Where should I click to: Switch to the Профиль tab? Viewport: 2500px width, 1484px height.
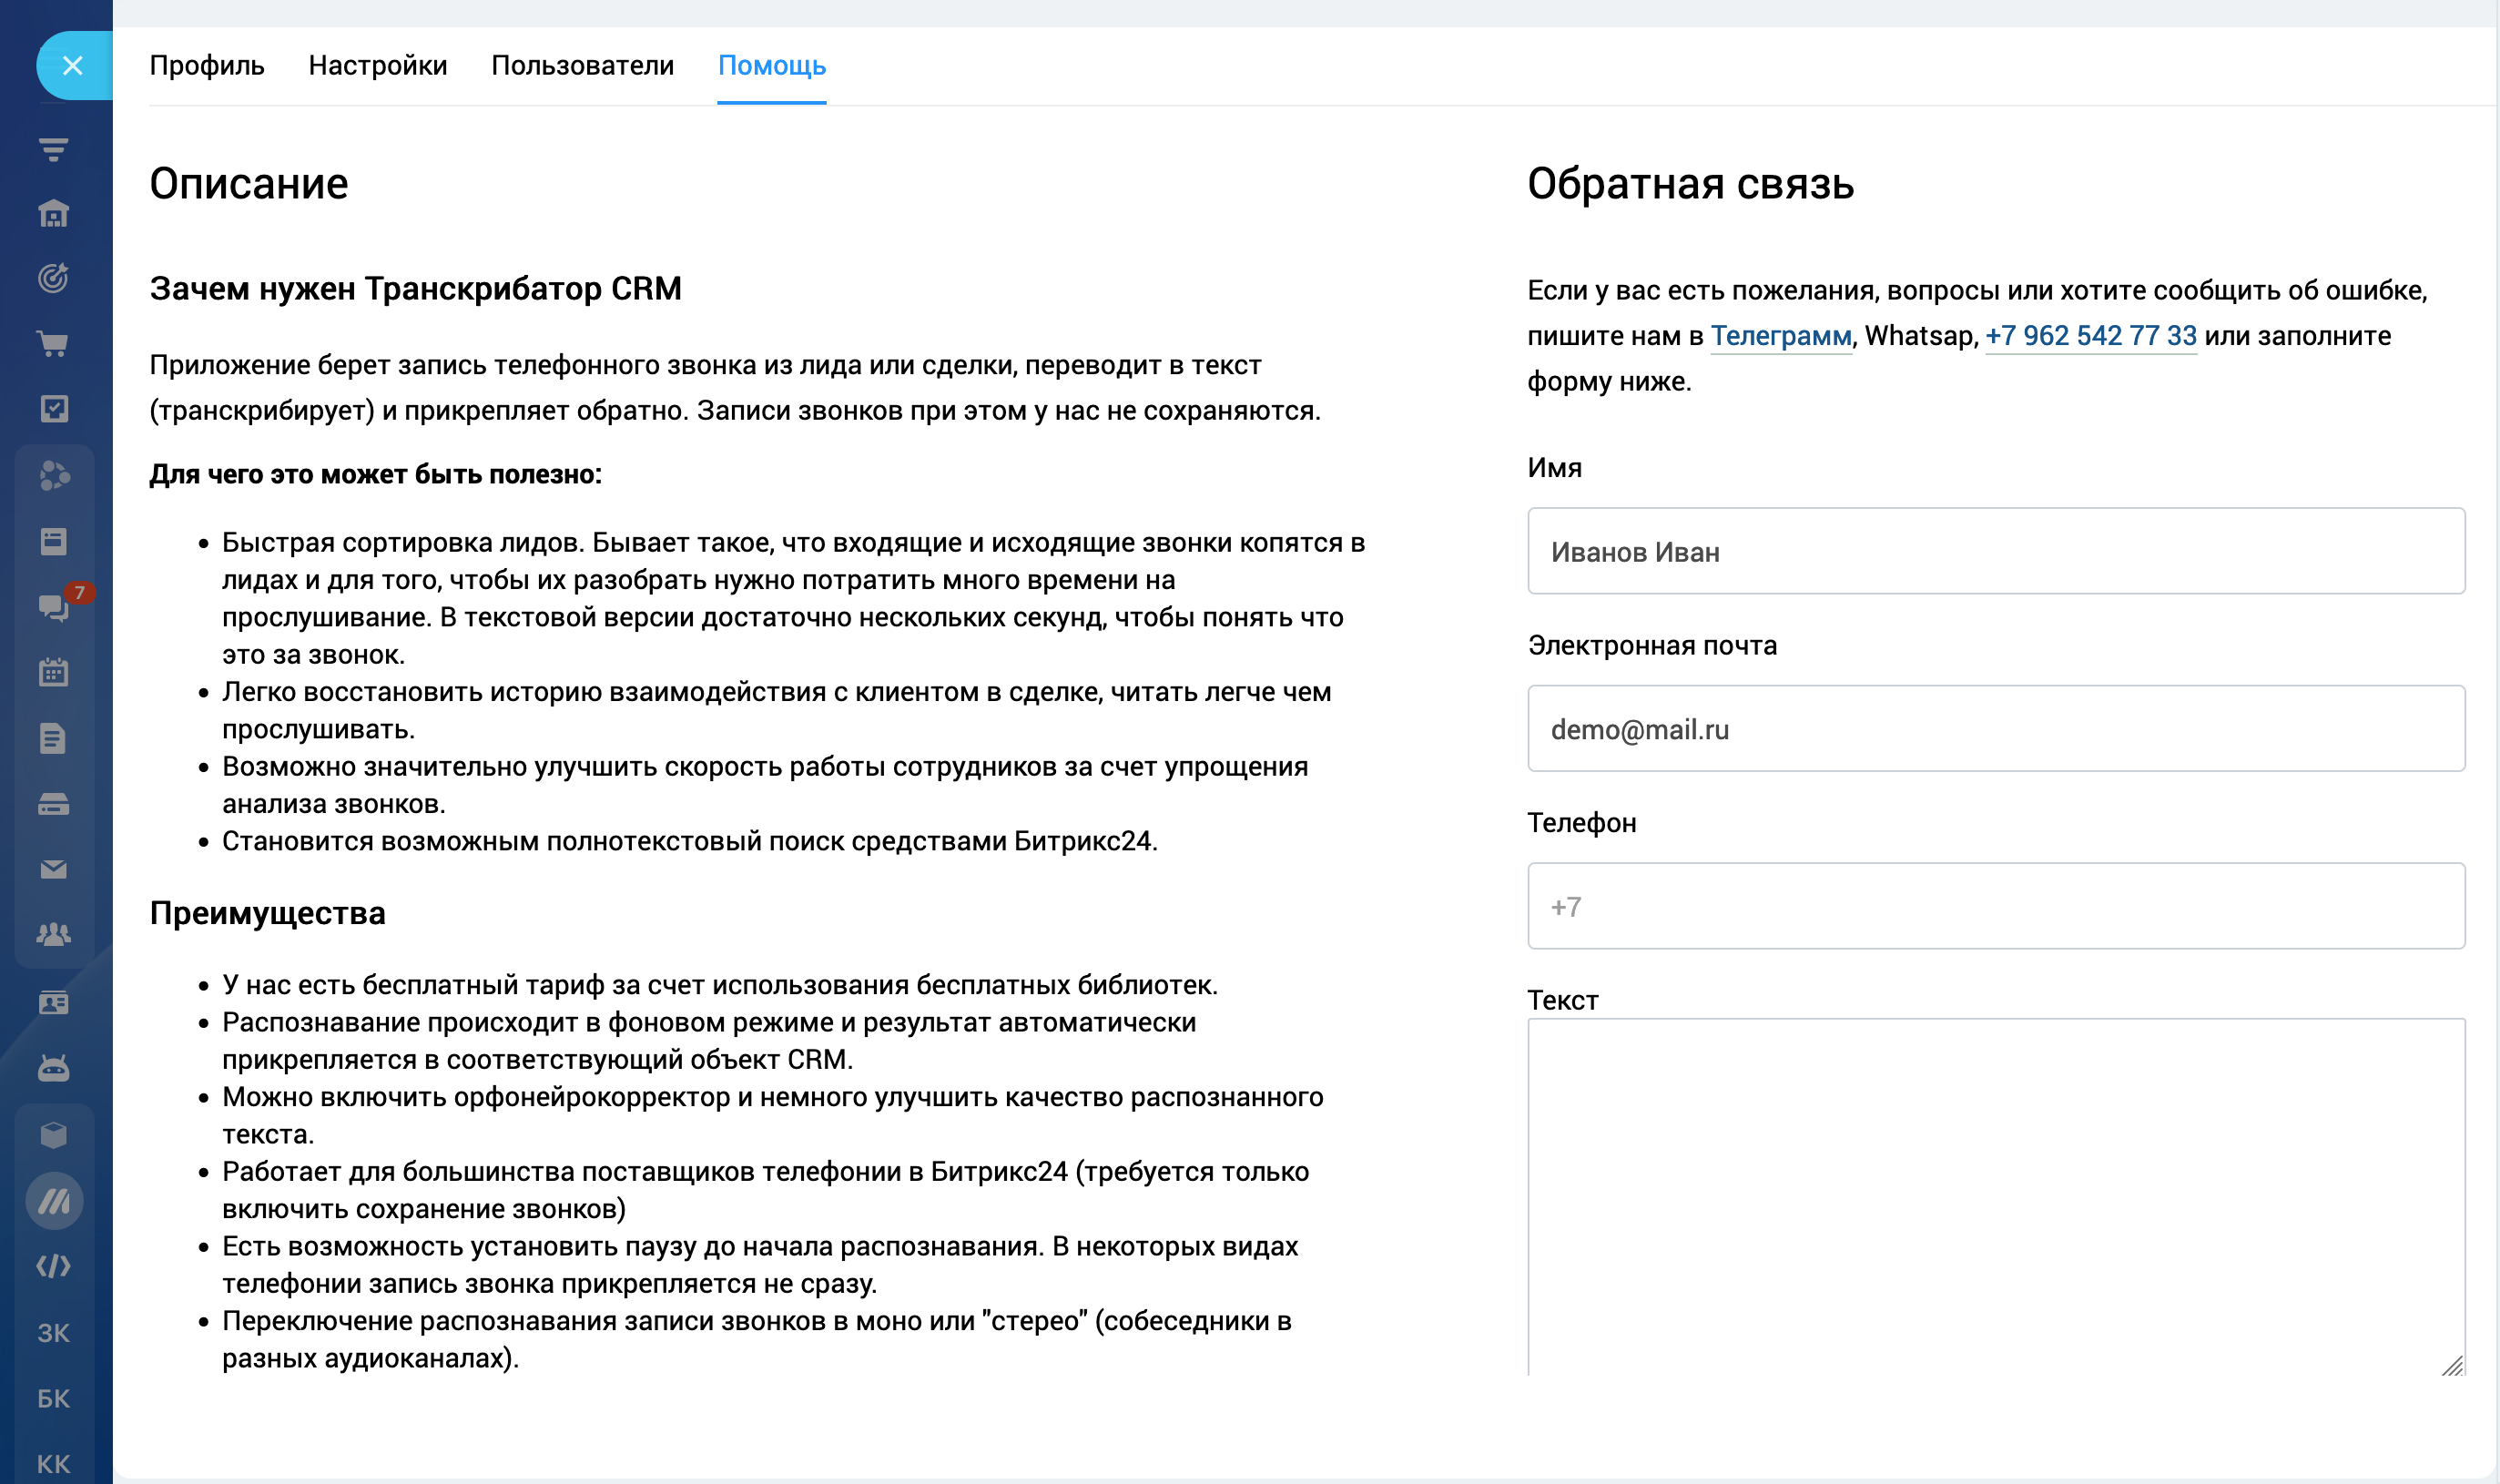[207, 66]
